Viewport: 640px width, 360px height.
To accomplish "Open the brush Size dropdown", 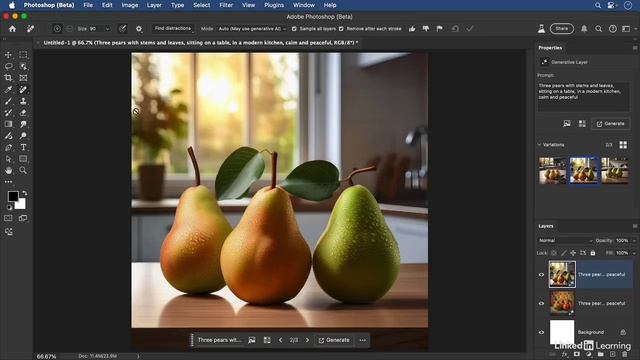I will 108,29.
